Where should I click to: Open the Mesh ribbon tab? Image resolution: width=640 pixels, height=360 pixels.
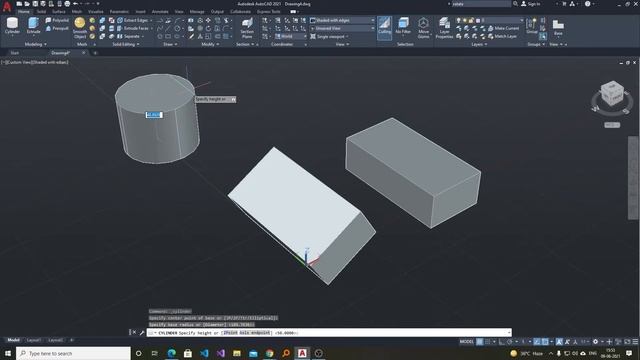[x=77, y=12]
